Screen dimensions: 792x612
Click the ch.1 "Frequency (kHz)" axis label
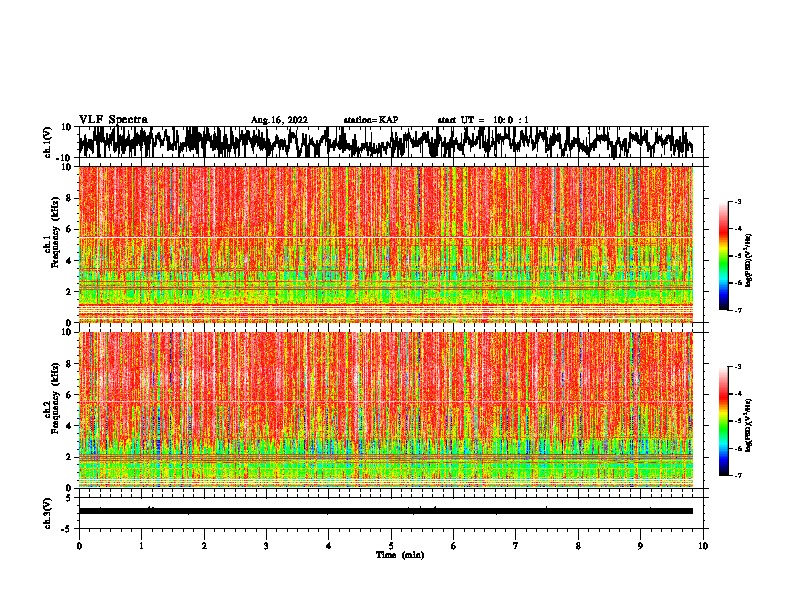tap(55, 233)
